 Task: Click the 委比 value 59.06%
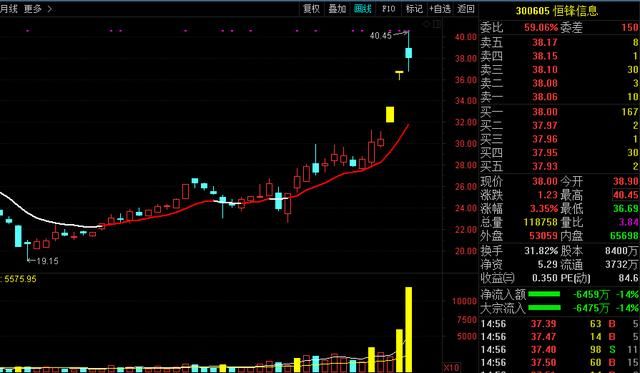[x=541, y=28]
